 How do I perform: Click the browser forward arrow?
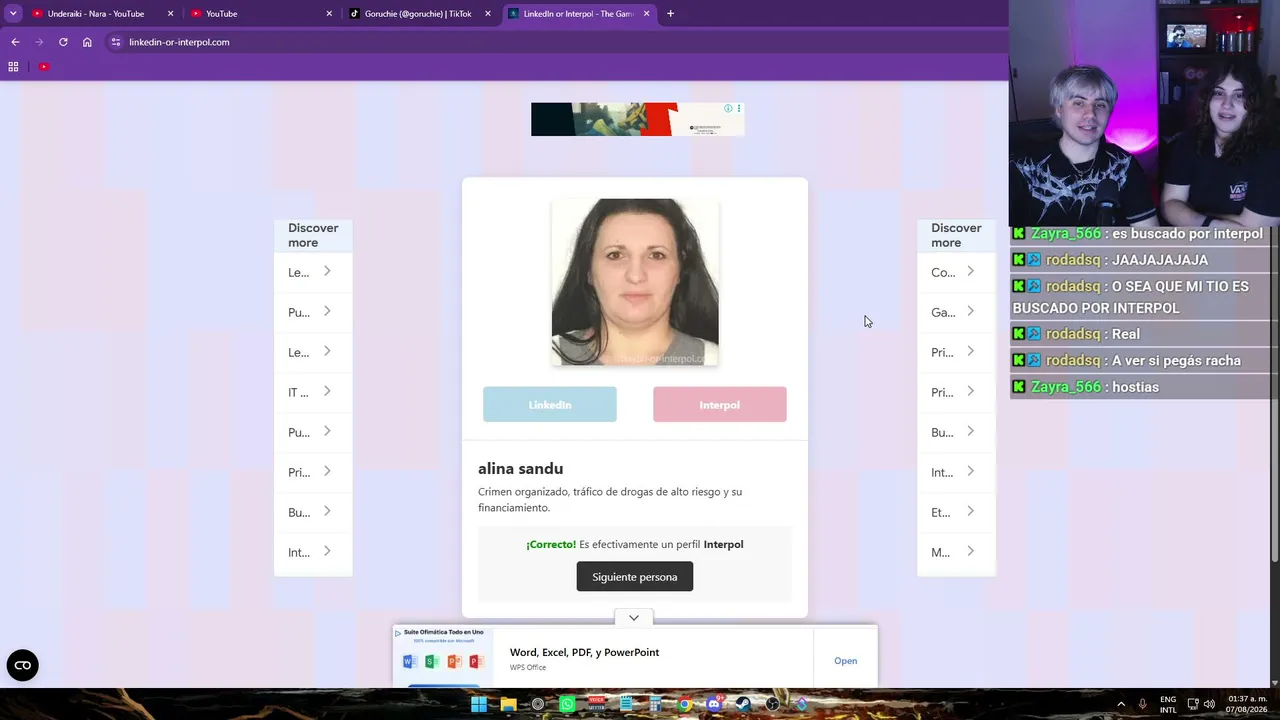39,42
